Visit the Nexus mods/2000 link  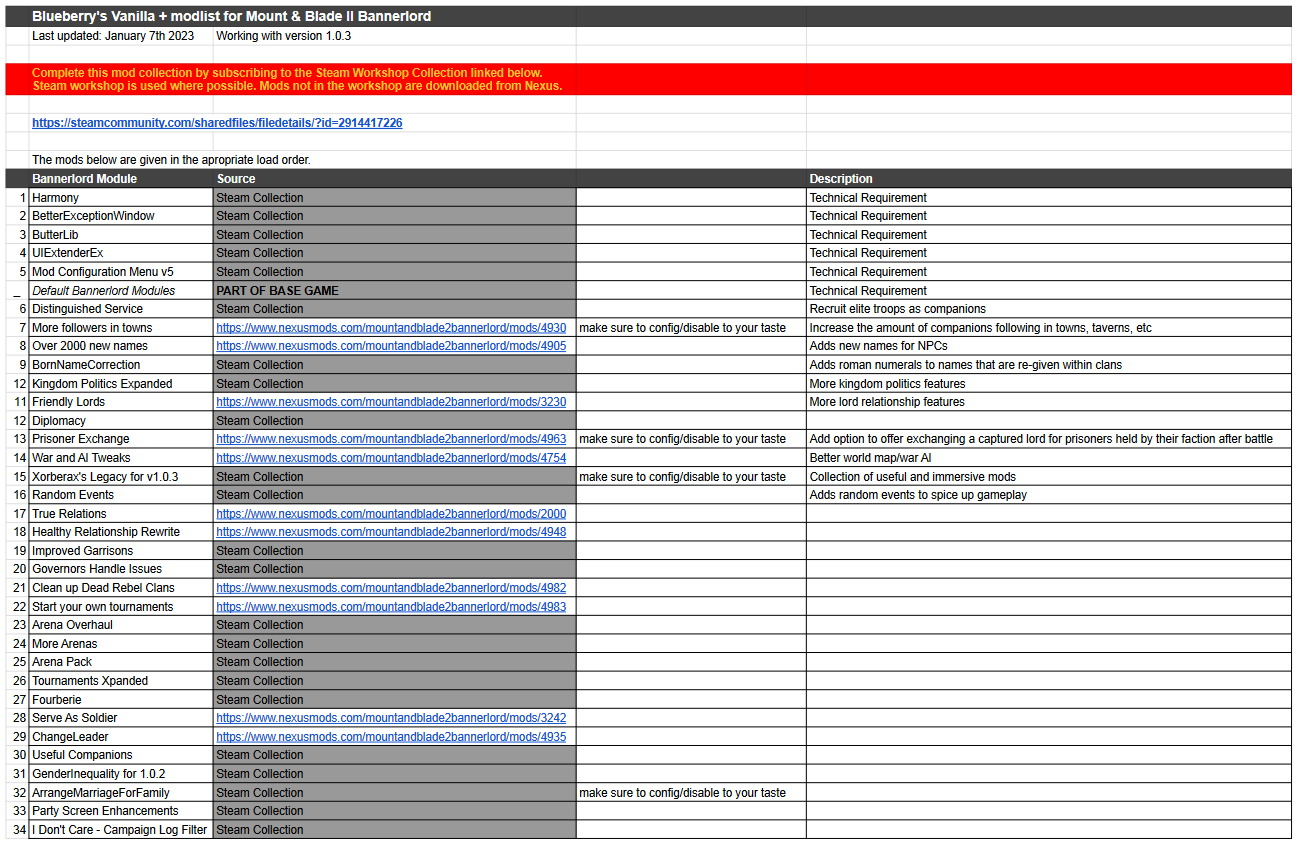point(391,514)
